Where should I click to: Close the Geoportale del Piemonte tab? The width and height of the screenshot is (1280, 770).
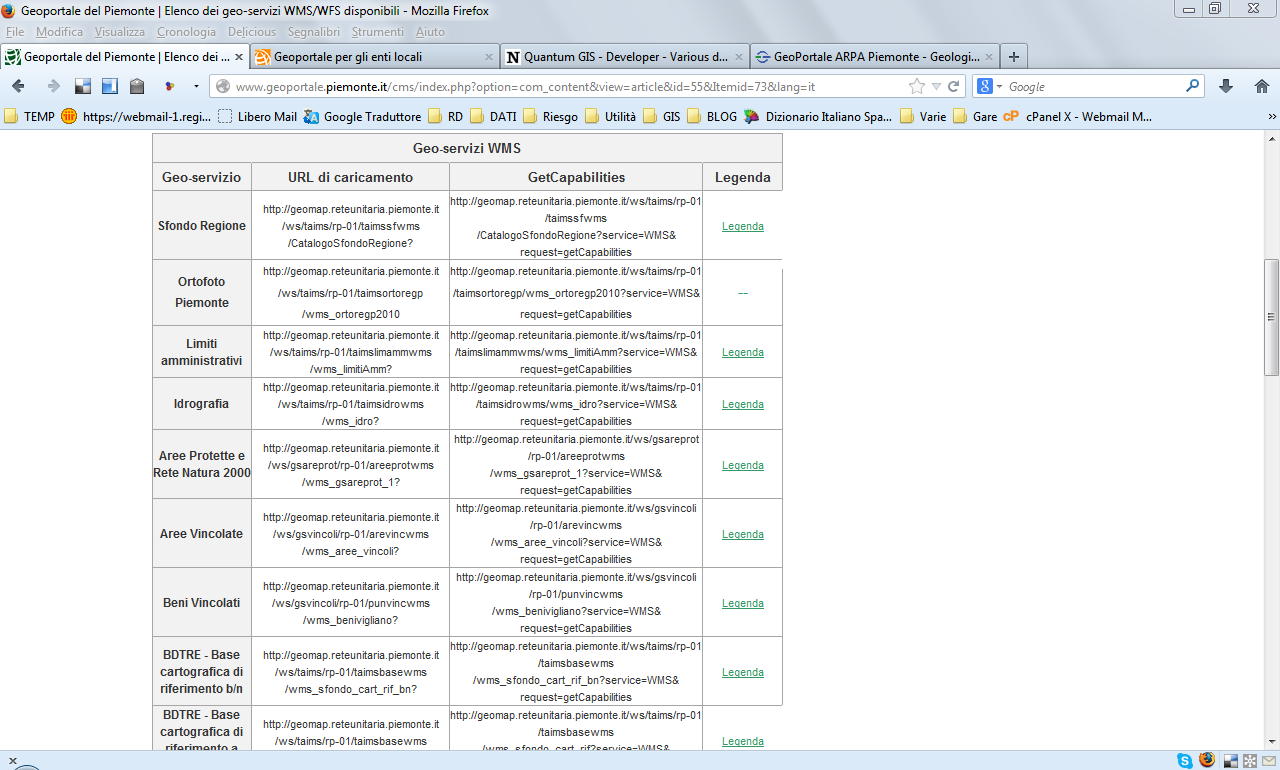point(238,57)
